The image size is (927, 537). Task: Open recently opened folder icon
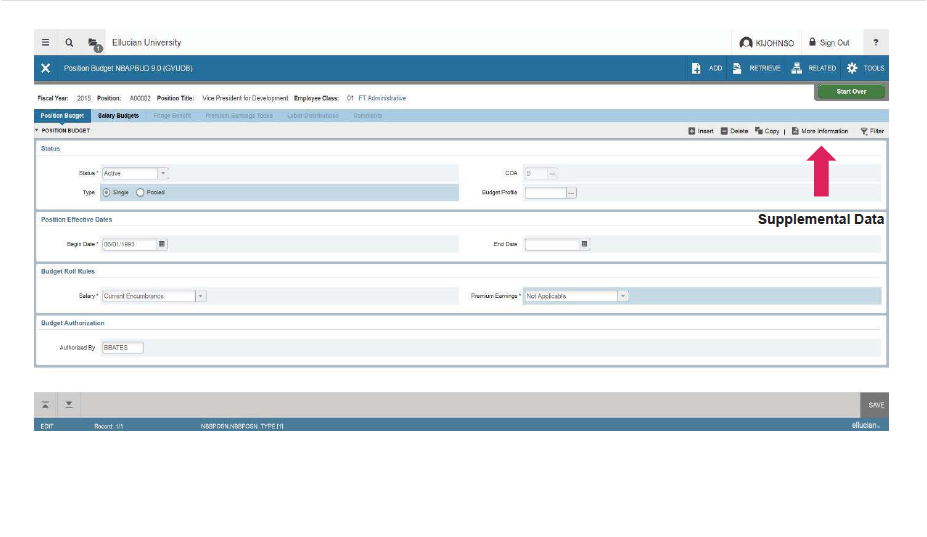pos(94,44)
